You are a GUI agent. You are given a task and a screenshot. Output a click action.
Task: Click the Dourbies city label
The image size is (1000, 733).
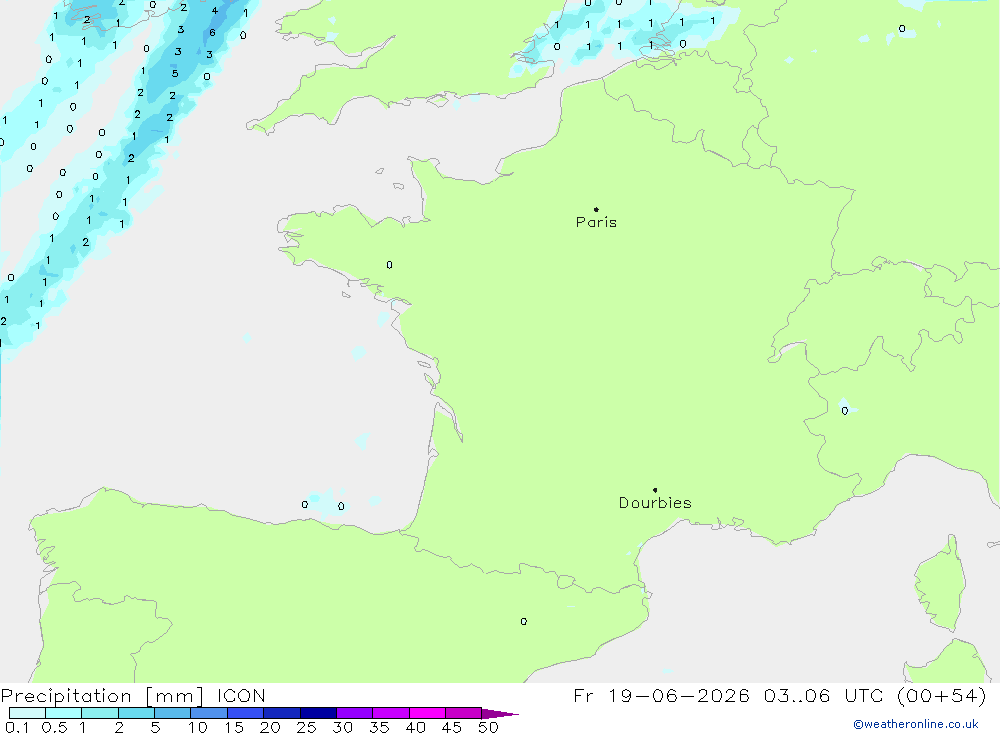click(x=655, y=503)
